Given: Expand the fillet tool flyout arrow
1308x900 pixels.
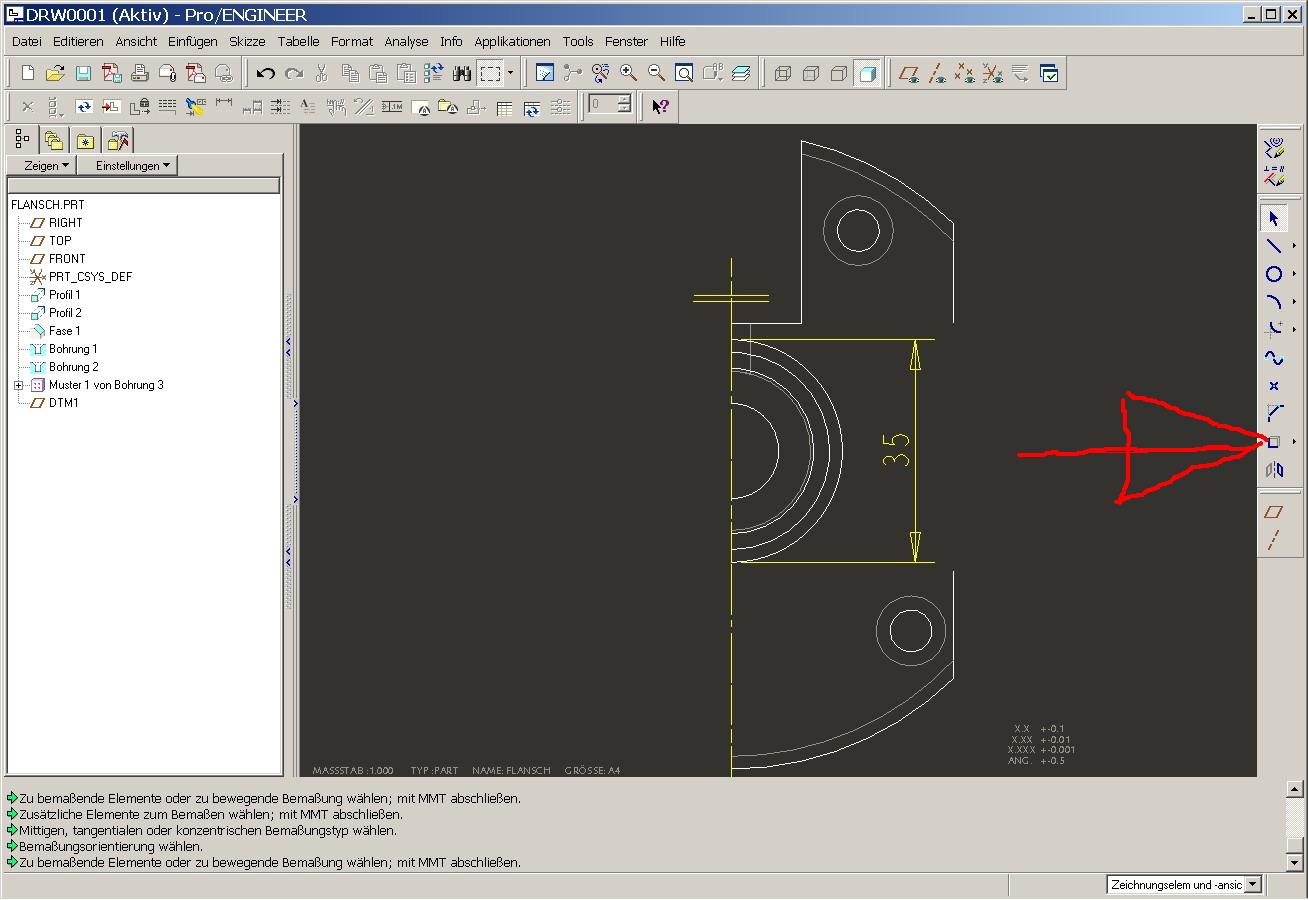Looking at the screenshot, I should click(x=1295, y=329).
